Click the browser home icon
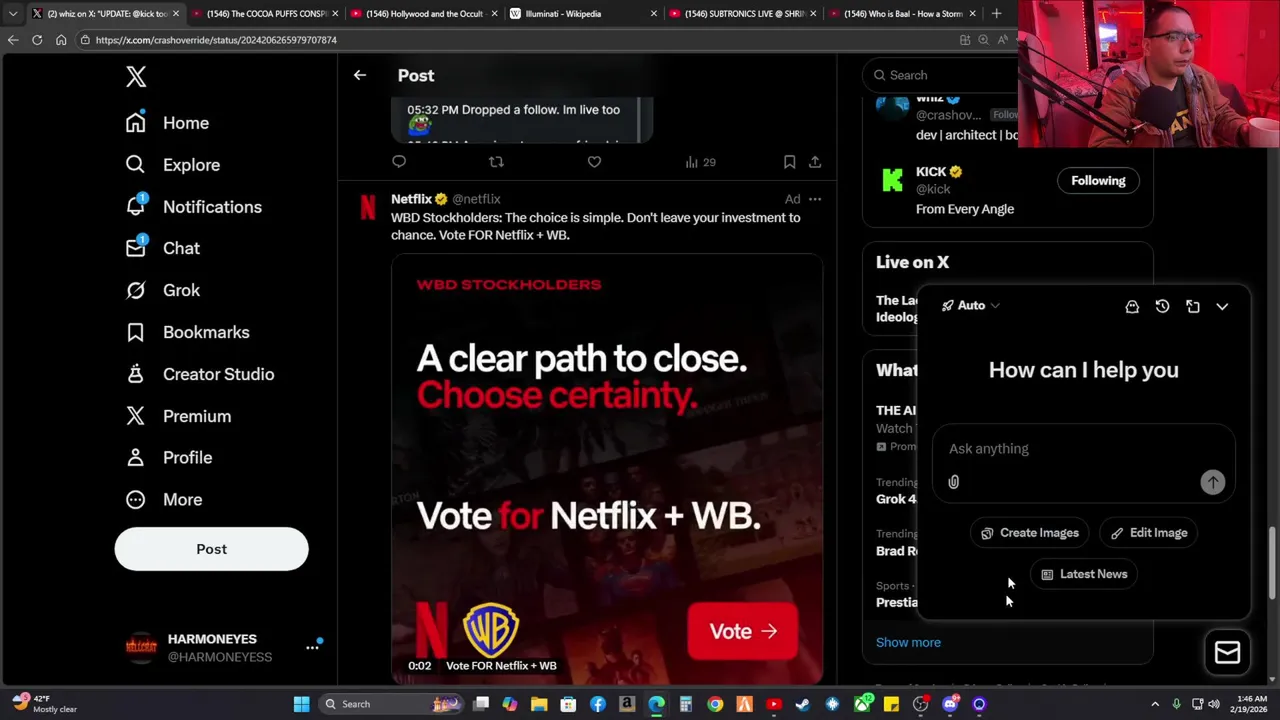 tap(61, 40)
